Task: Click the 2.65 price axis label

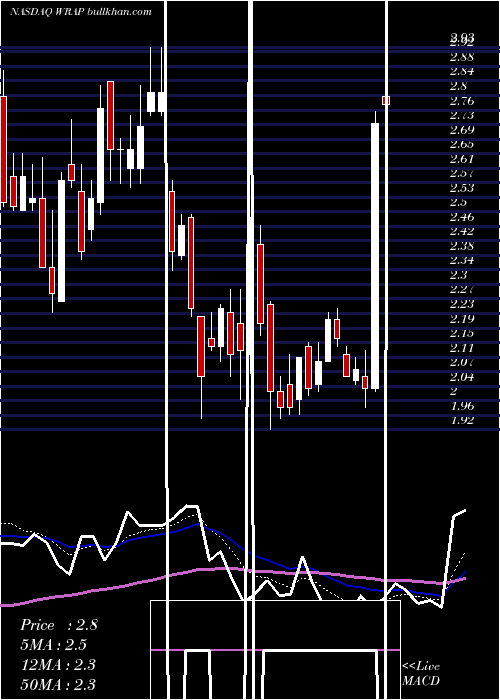Action: coord(462,144)
